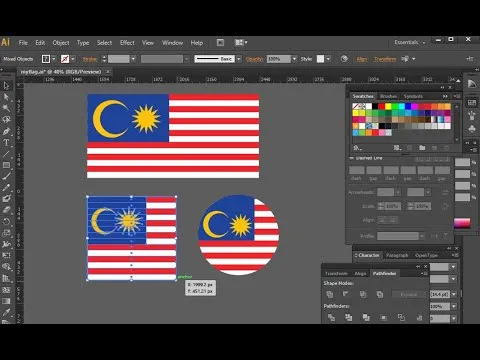Click the Opacity value field
This screenshot has height=360, width=480.
pos(279,59)
